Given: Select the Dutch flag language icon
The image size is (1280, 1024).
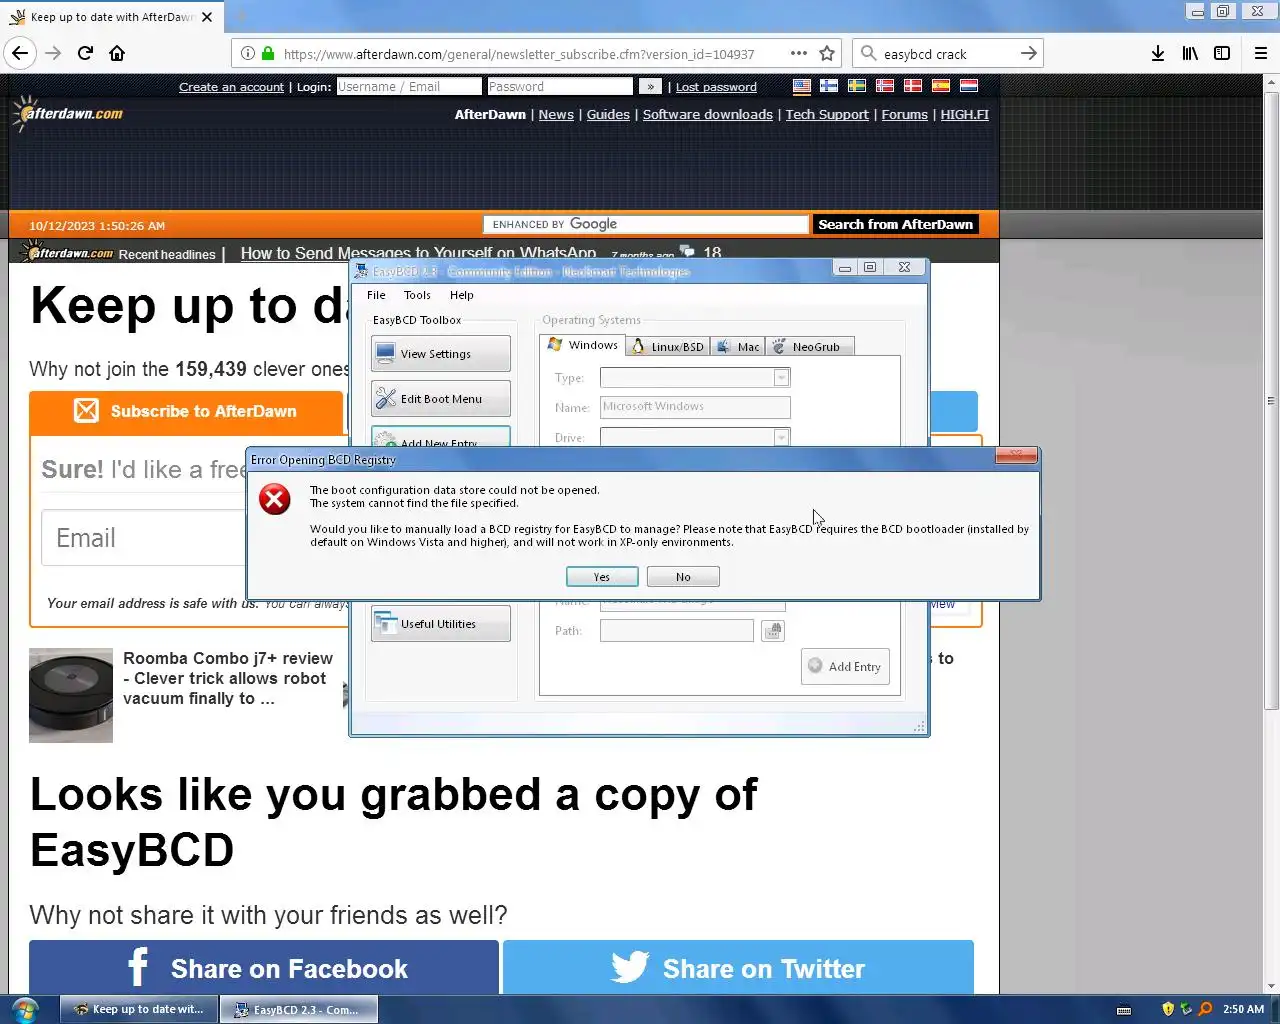Looking at the screenshot, I should (x=969, y=86).
